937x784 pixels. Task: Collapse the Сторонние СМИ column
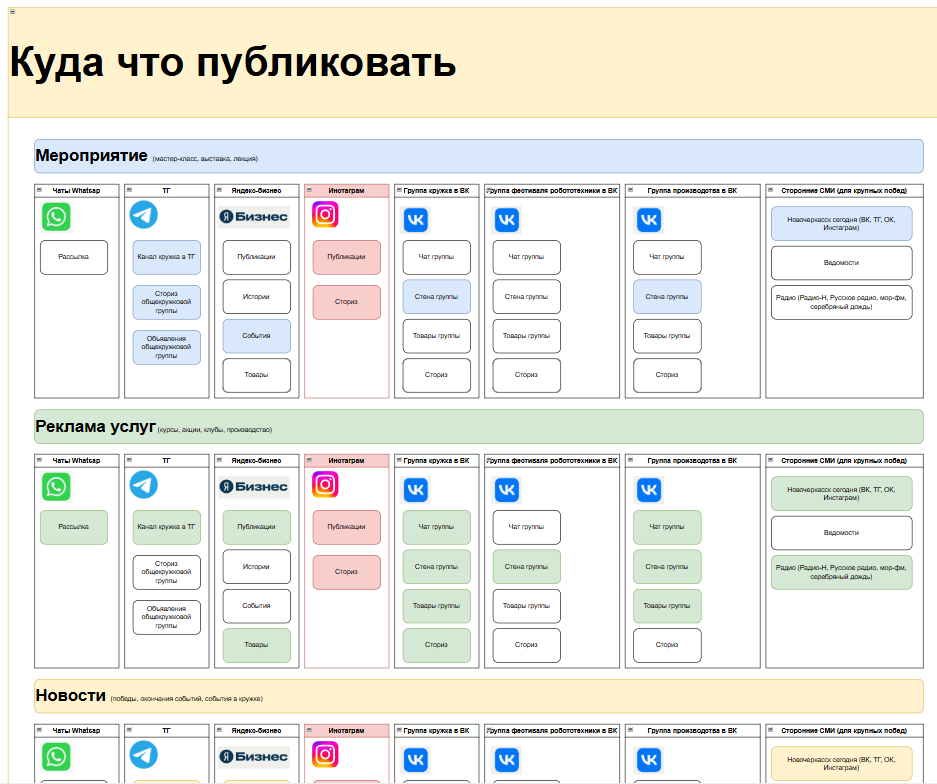pos(770,189)
